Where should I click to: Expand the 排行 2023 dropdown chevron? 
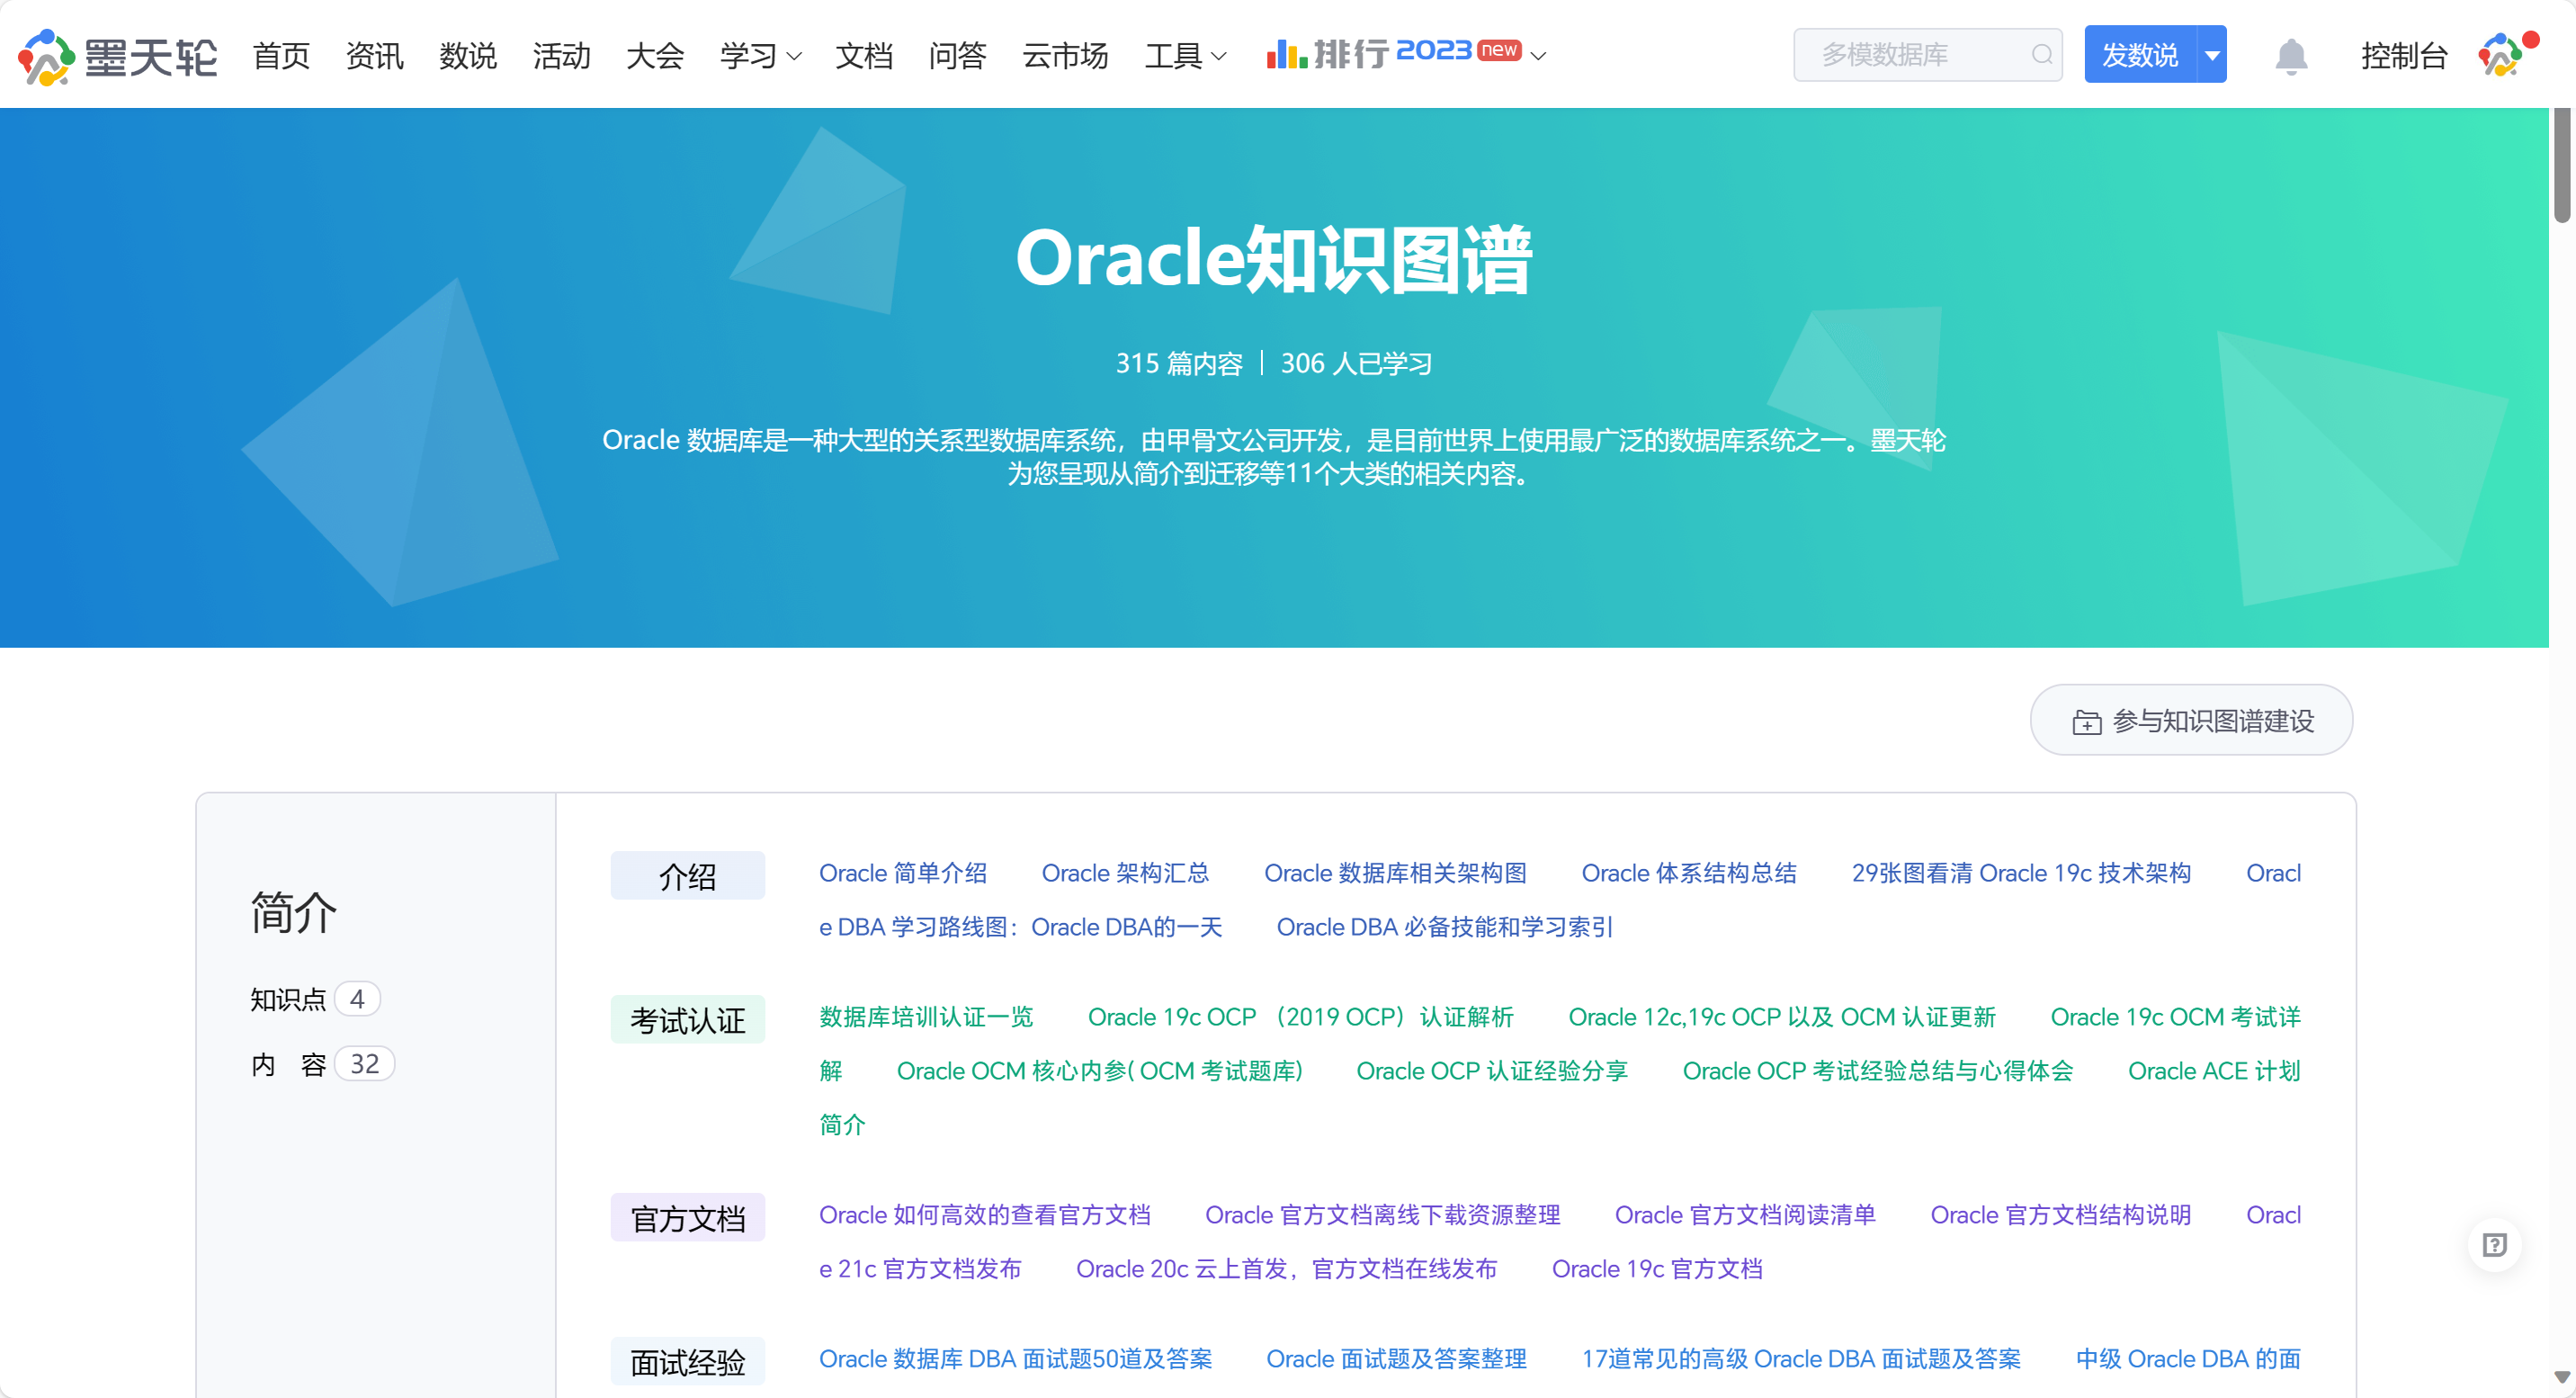tap(1539, 57)
